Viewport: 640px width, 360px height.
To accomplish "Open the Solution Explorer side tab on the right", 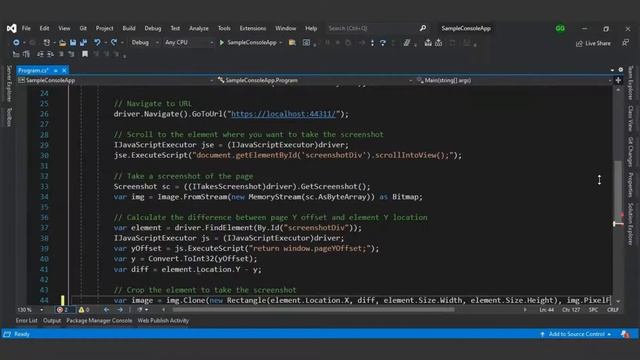I will (630, 224).
